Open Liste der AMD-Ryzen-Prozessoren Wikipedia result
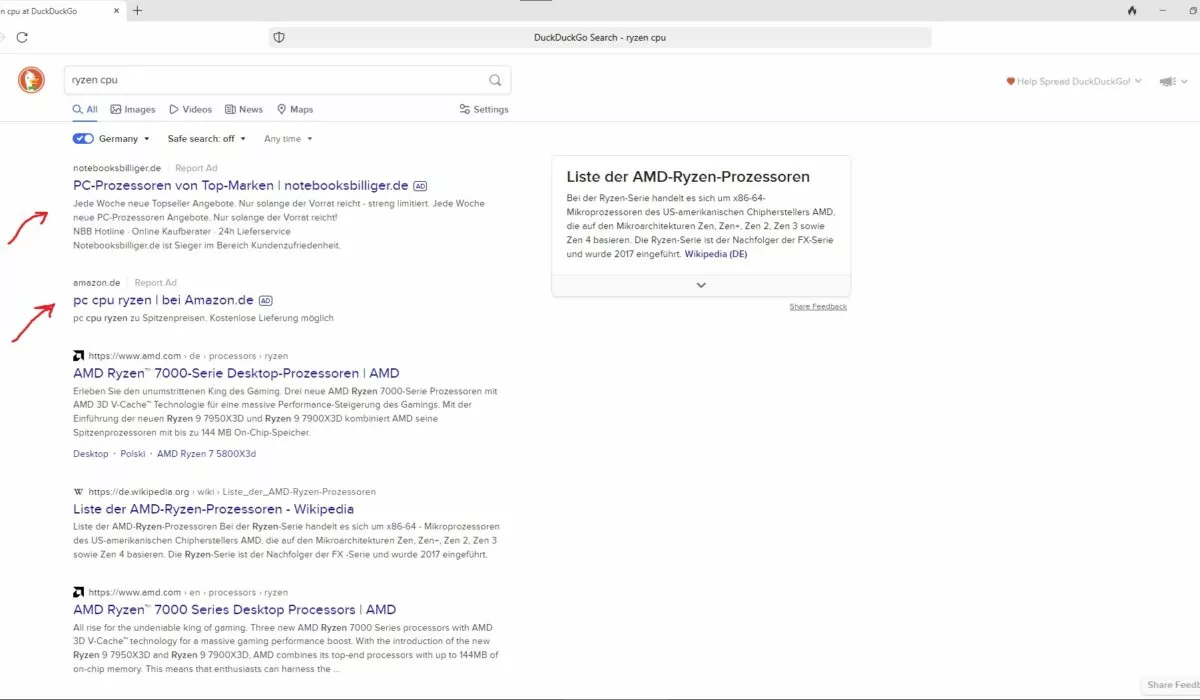This screenshot has height=700, width=1200. [213, 509]
